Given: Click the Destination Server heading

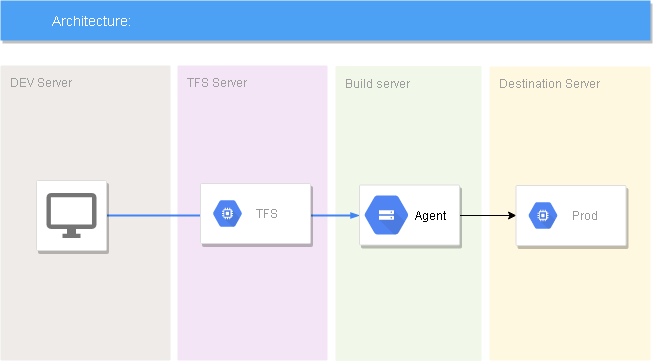Looking at the screenshot, I should coord(550,84).
